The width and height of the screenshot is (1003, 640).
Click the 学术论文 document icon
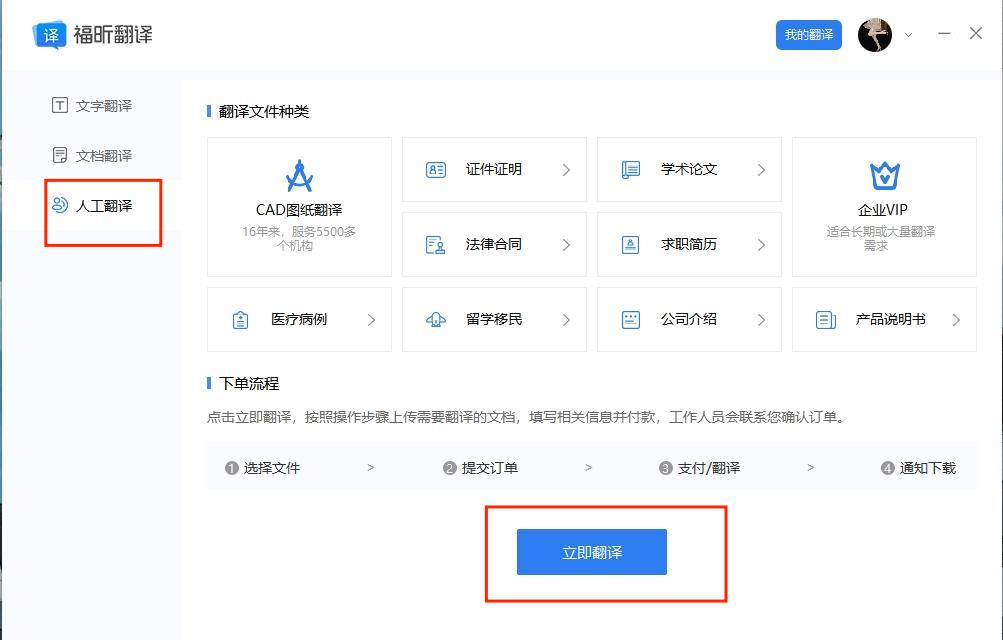(630, 169)
